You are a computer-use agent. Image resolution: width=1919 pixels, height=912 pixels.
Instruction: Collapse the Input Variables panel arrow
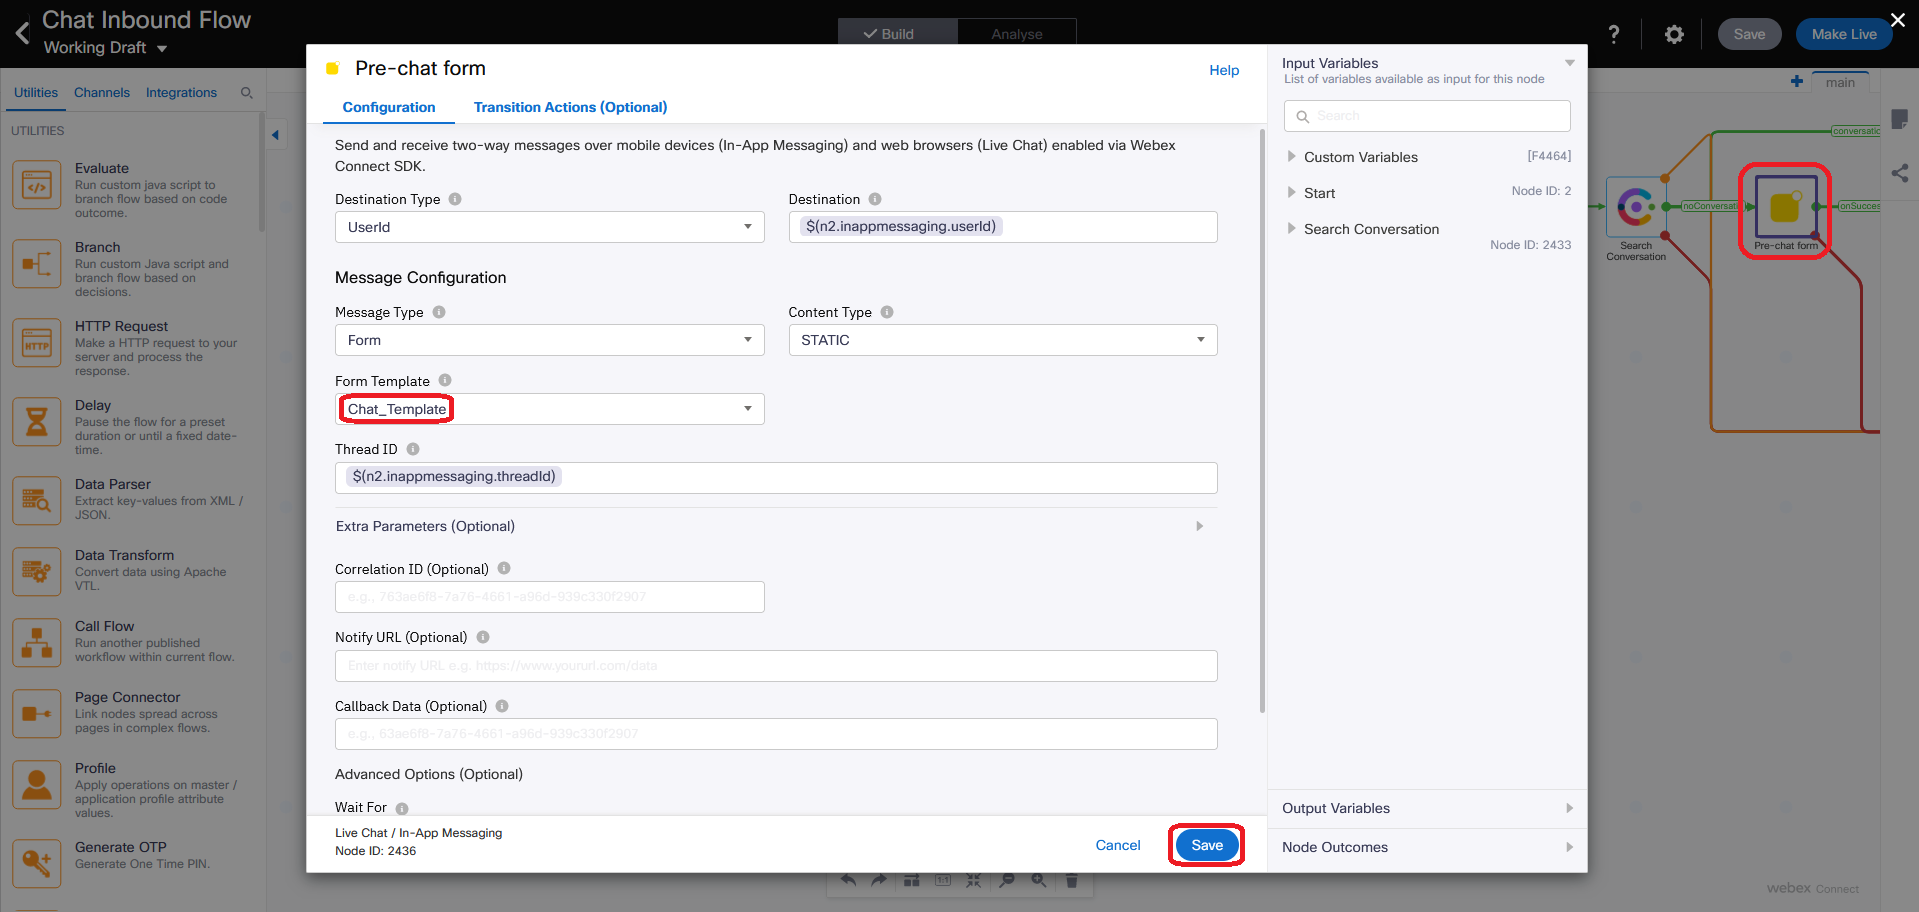(x=1570, y=63)
